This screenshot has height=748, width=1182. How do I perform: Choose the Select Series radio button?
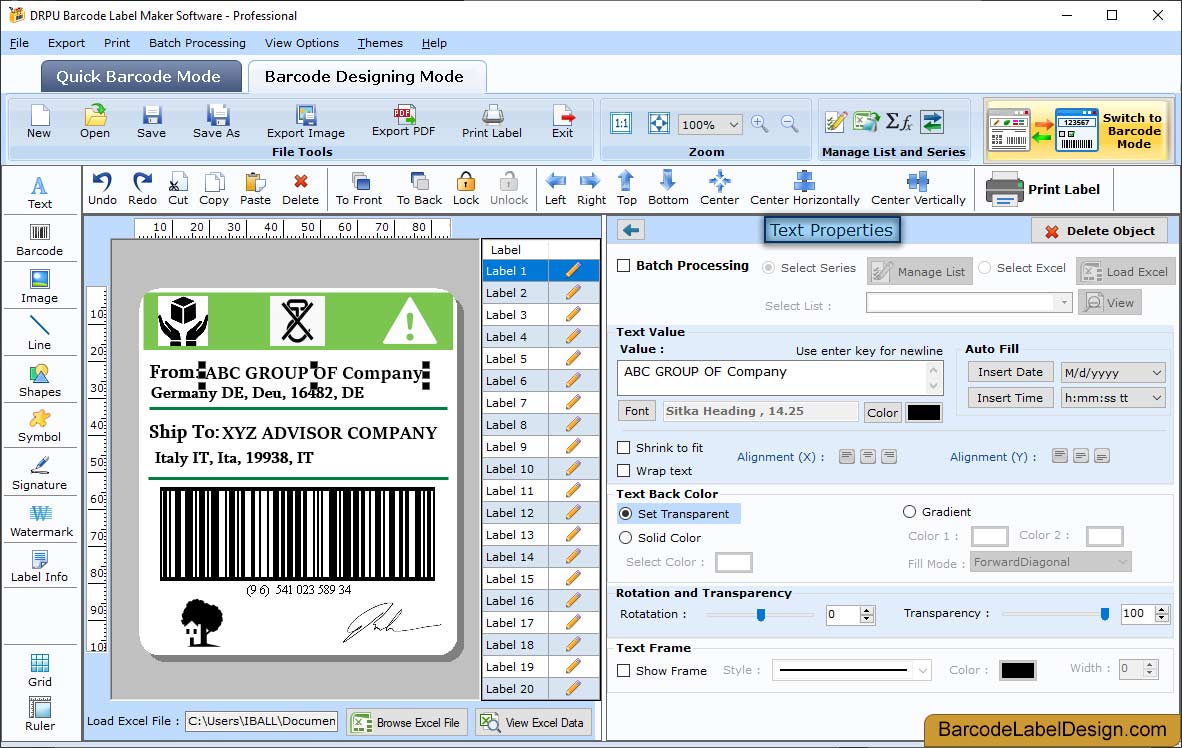click(768, 268)
